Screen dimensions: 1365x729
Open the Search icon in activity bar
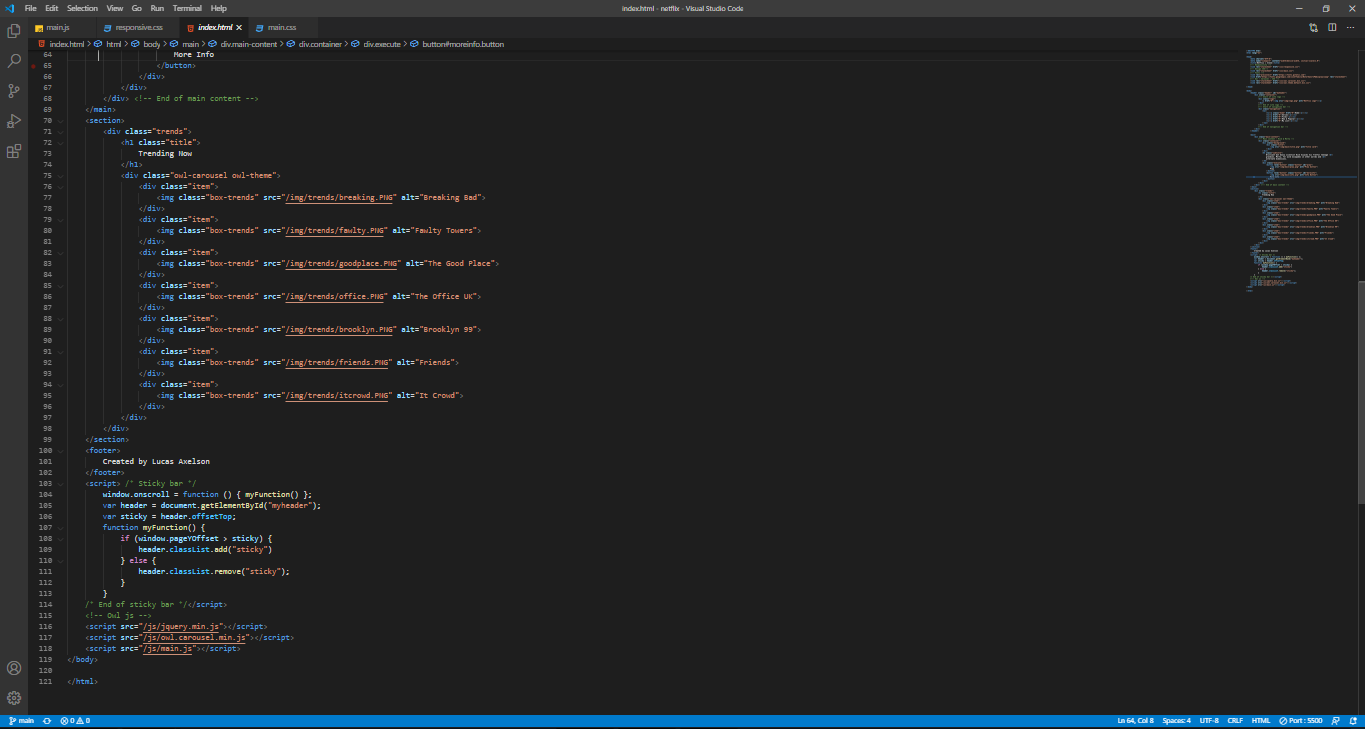click(x=13, y=60)
